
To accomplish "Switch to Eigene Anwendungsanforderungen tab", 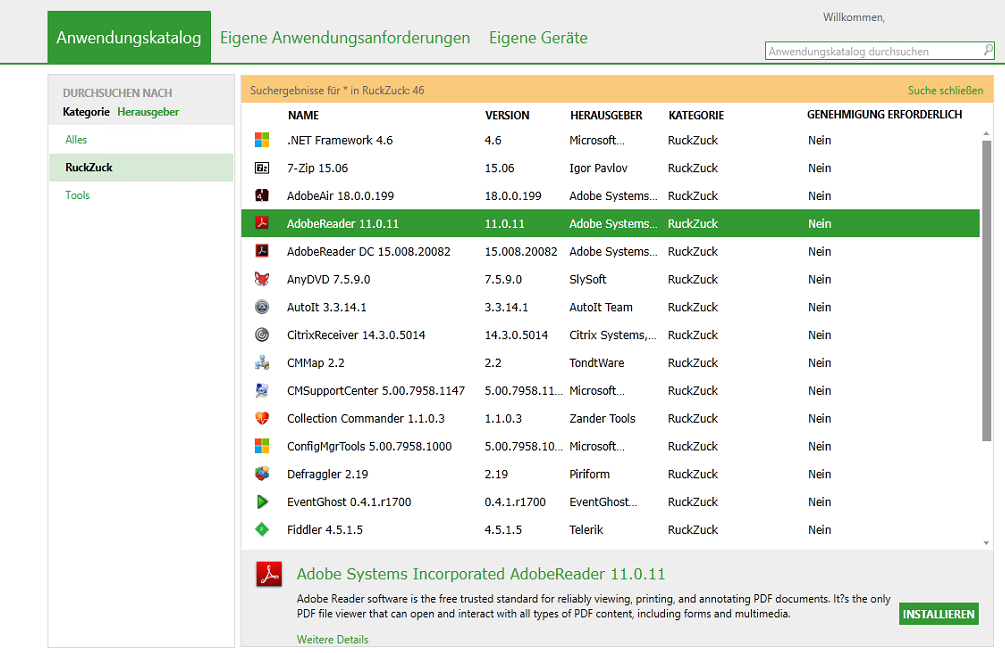I will click(345, 38).
